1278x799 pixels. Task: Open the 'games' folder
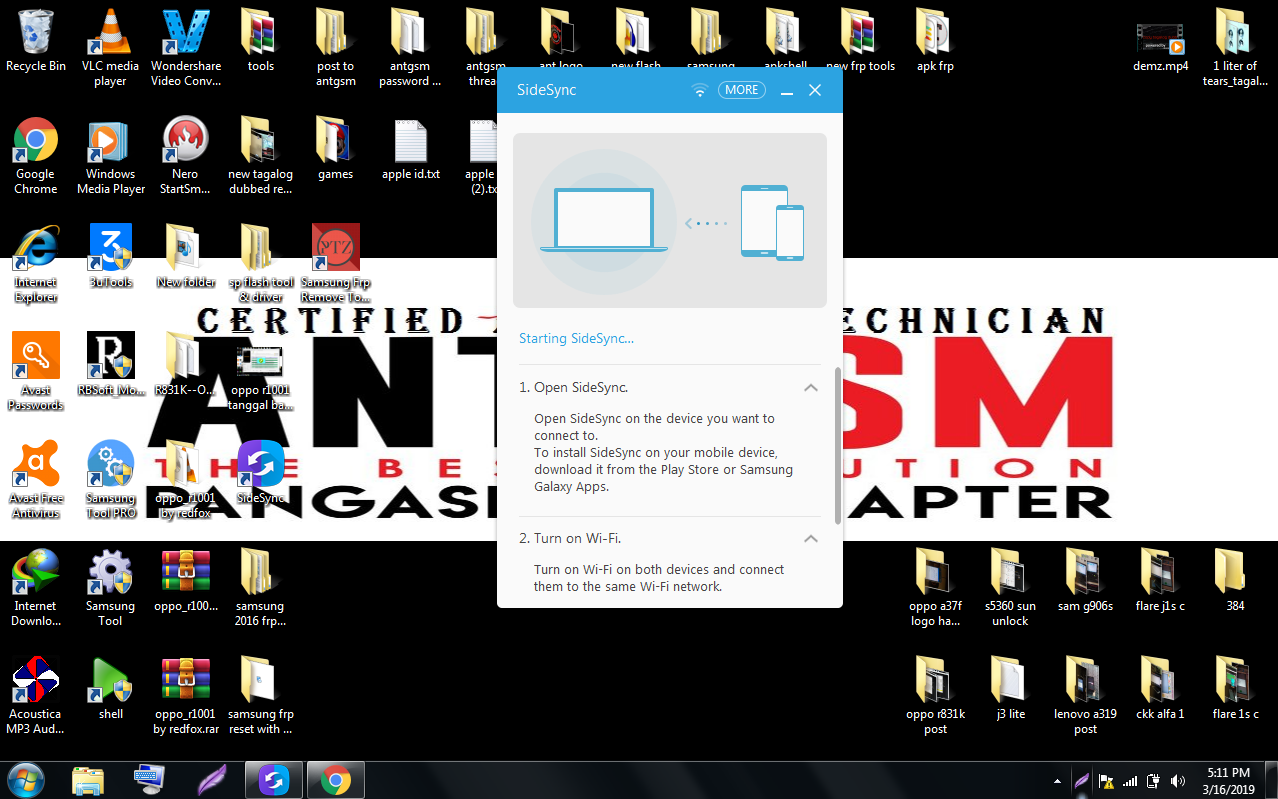(336, 150)
